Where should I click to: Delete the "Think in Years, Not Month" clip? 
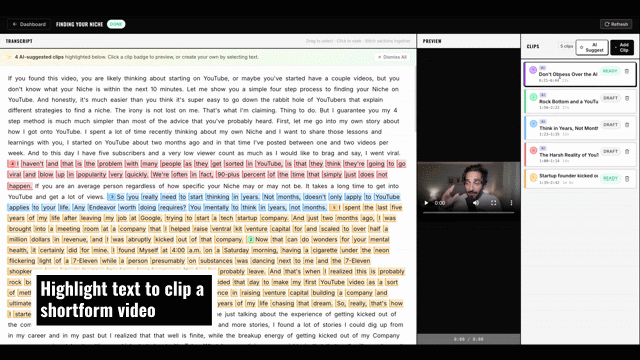coord(627,125)
